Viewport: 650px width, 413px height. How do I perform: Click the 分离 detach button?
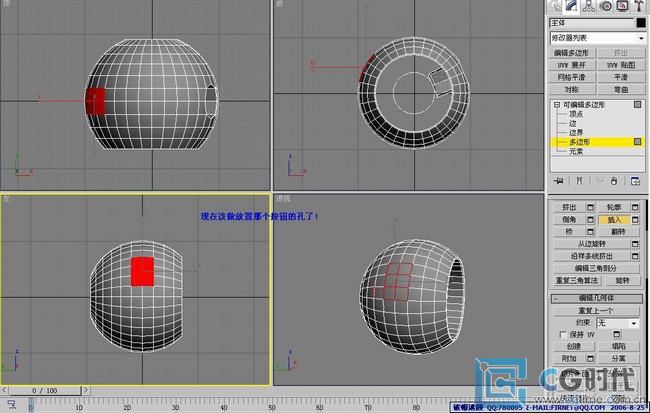618,358
